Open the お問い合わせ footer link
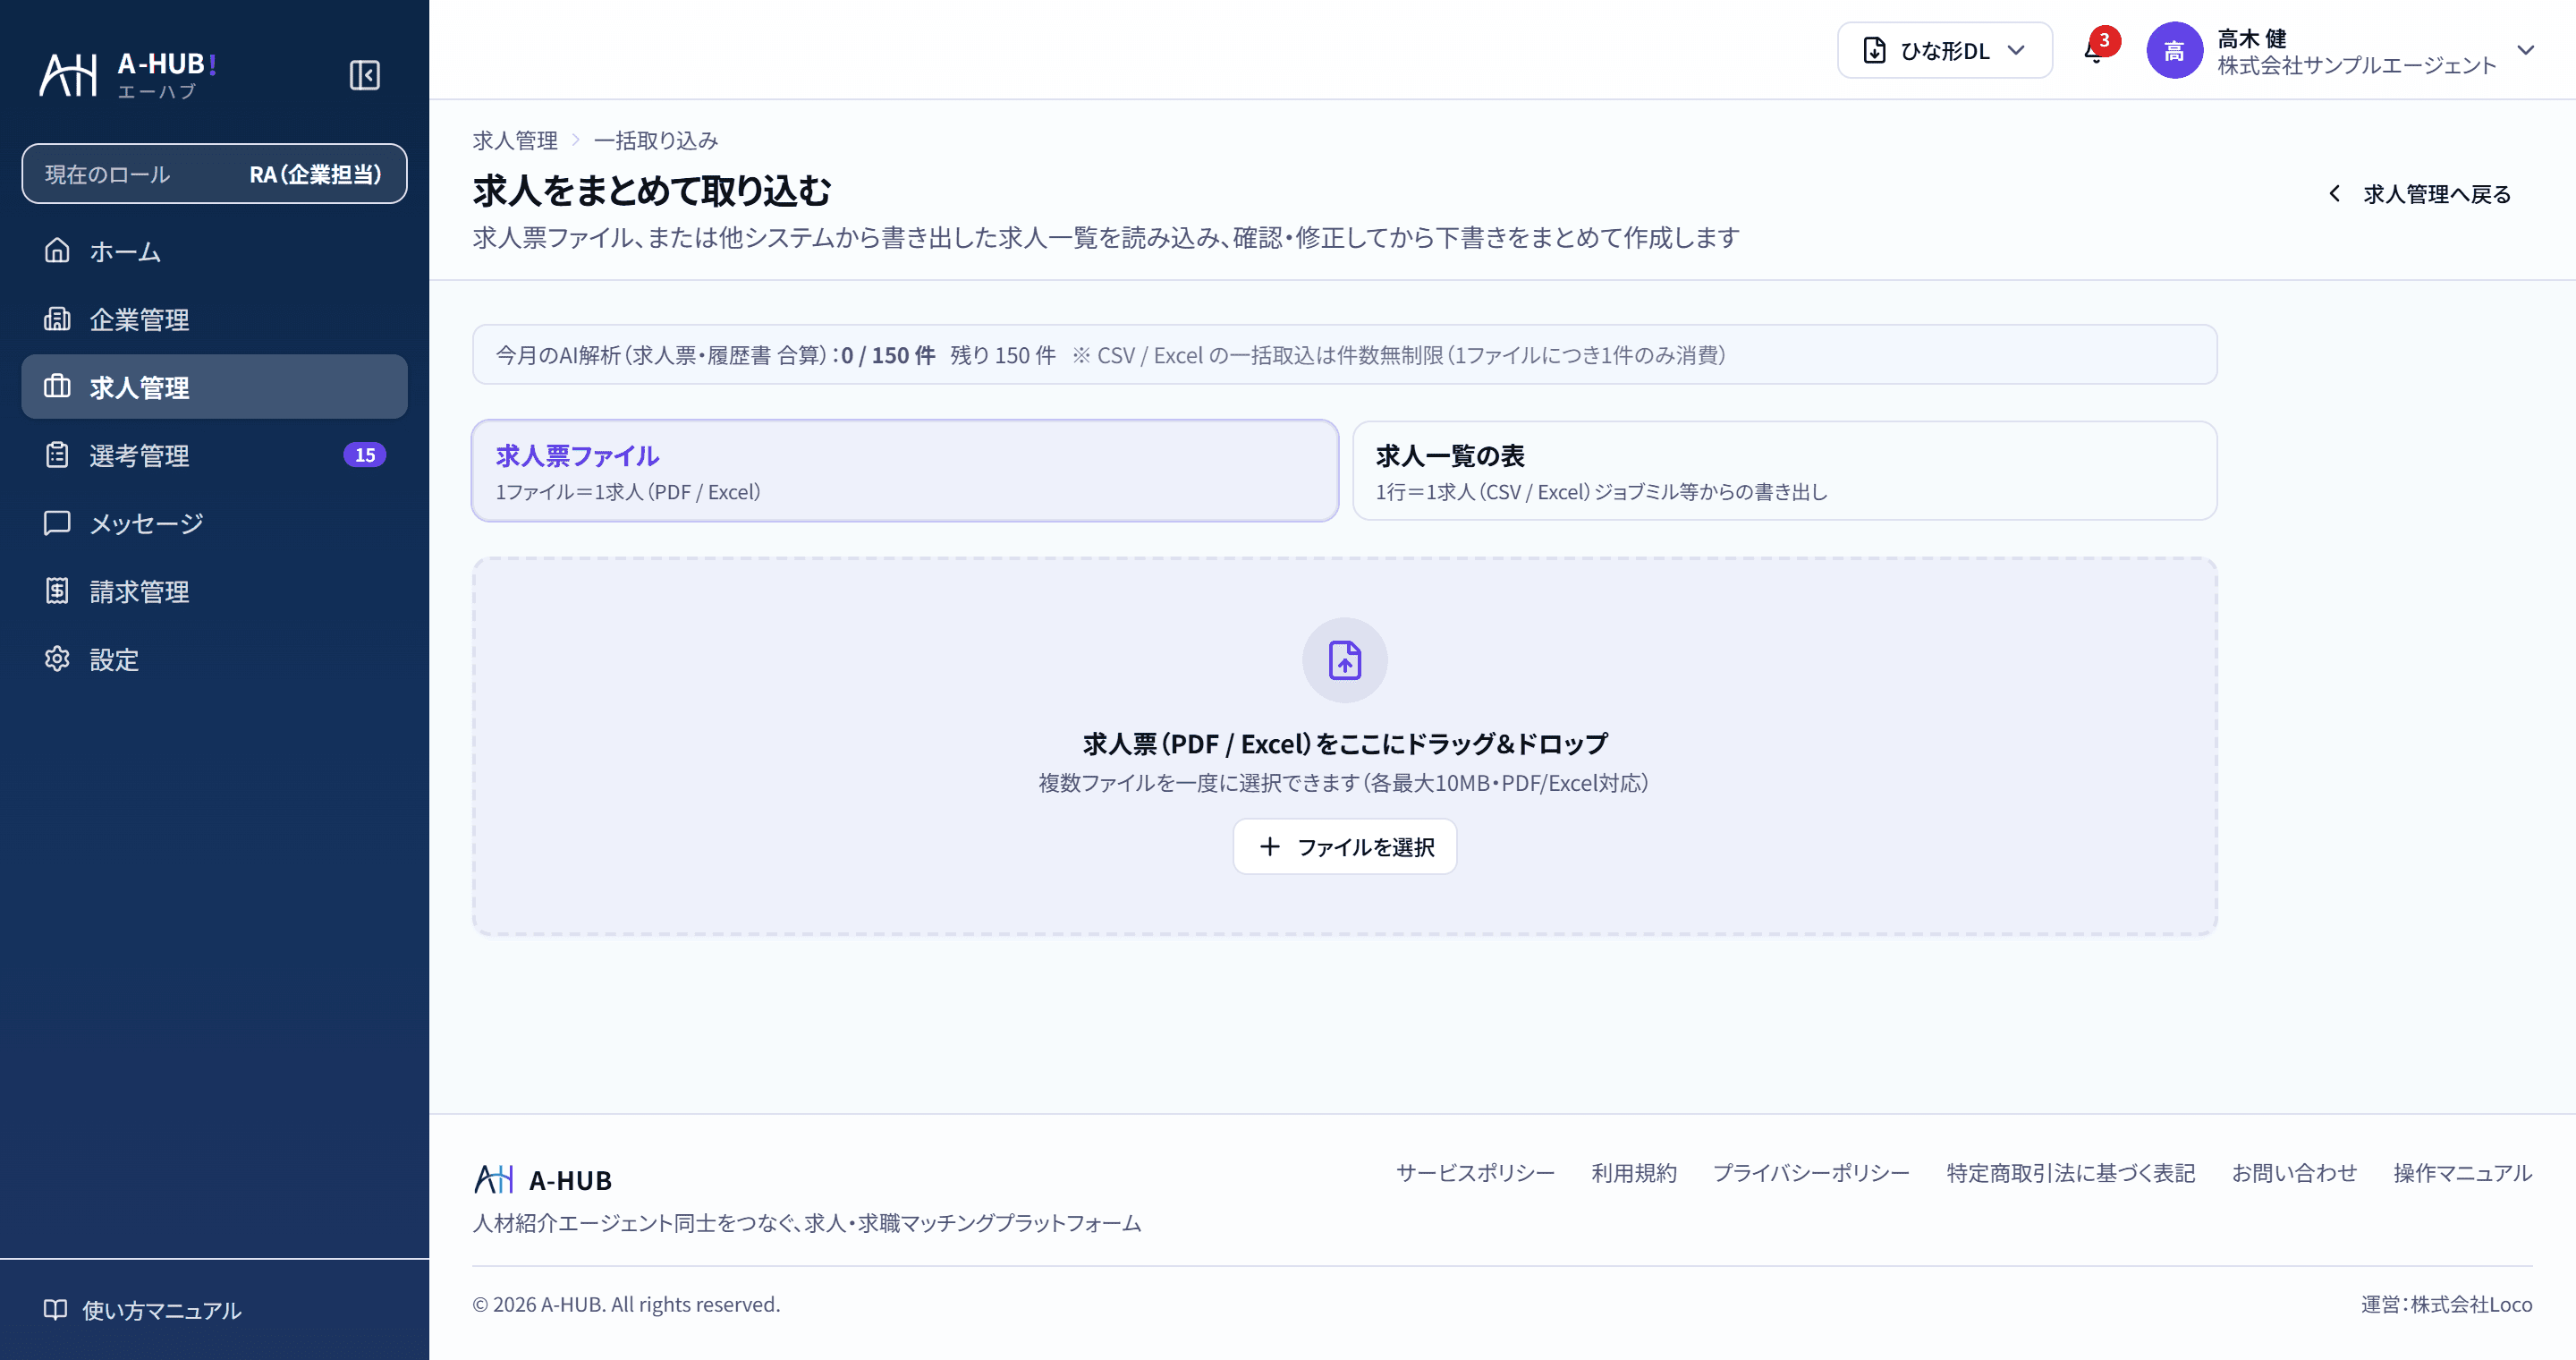 [2293, 1172]
